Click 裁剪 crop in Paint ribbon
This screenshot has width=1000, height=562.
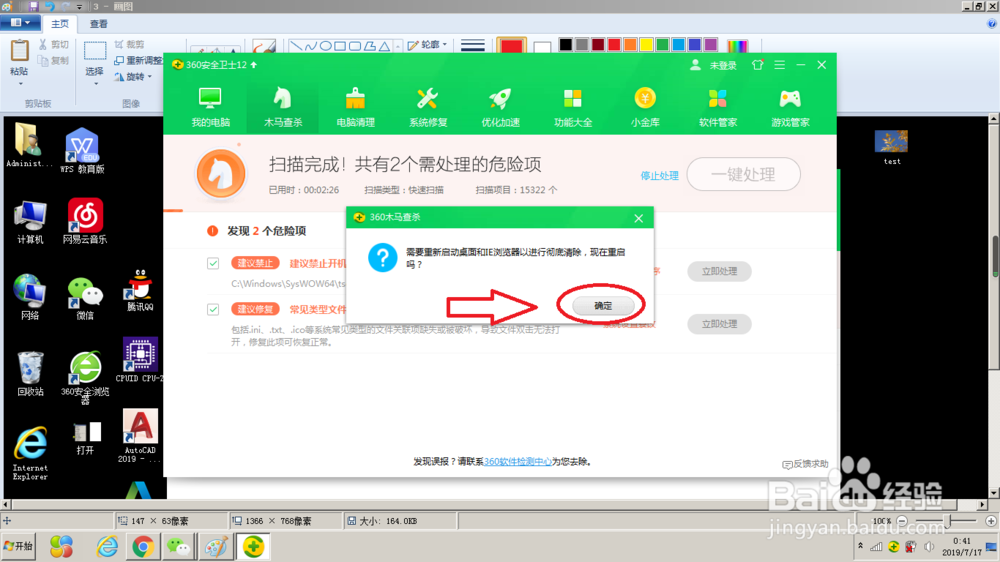(129, 45)
